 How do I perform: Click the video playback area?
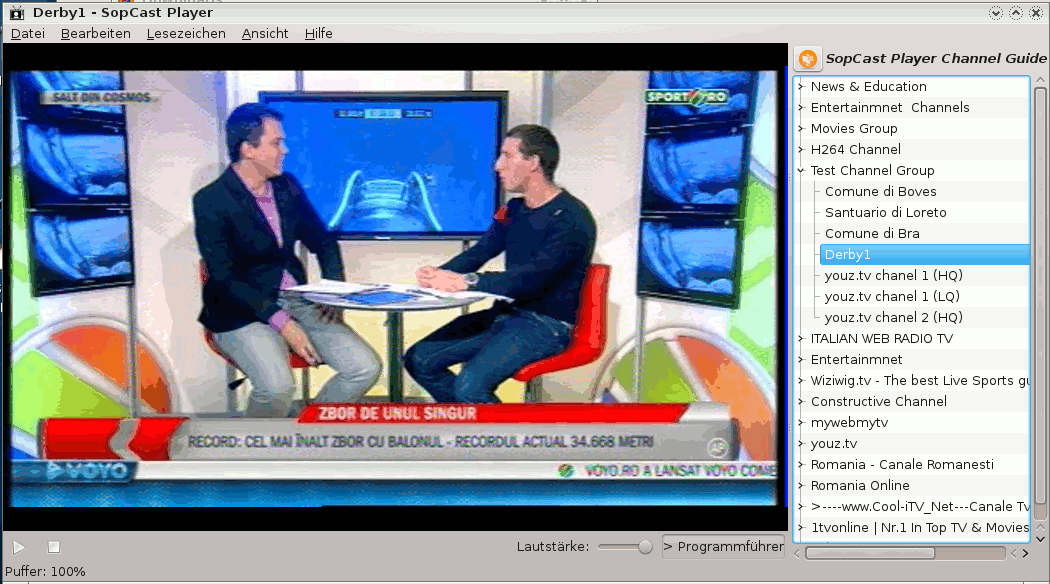(x=395, y=288)
